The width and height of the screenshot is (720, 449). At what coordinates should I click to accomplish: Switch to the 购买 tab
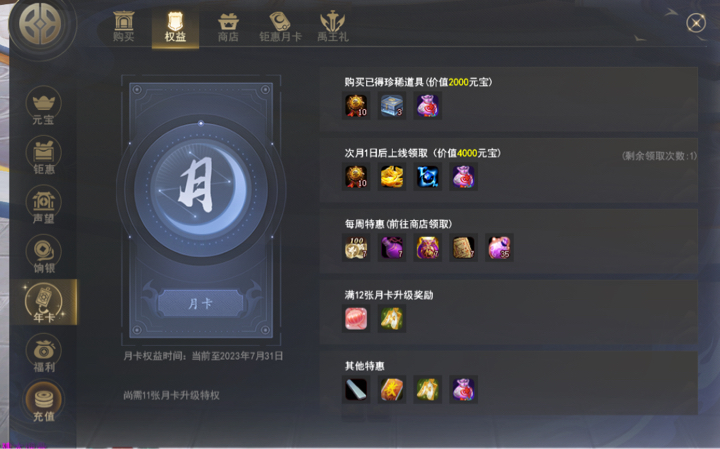[x=124, y=28]
